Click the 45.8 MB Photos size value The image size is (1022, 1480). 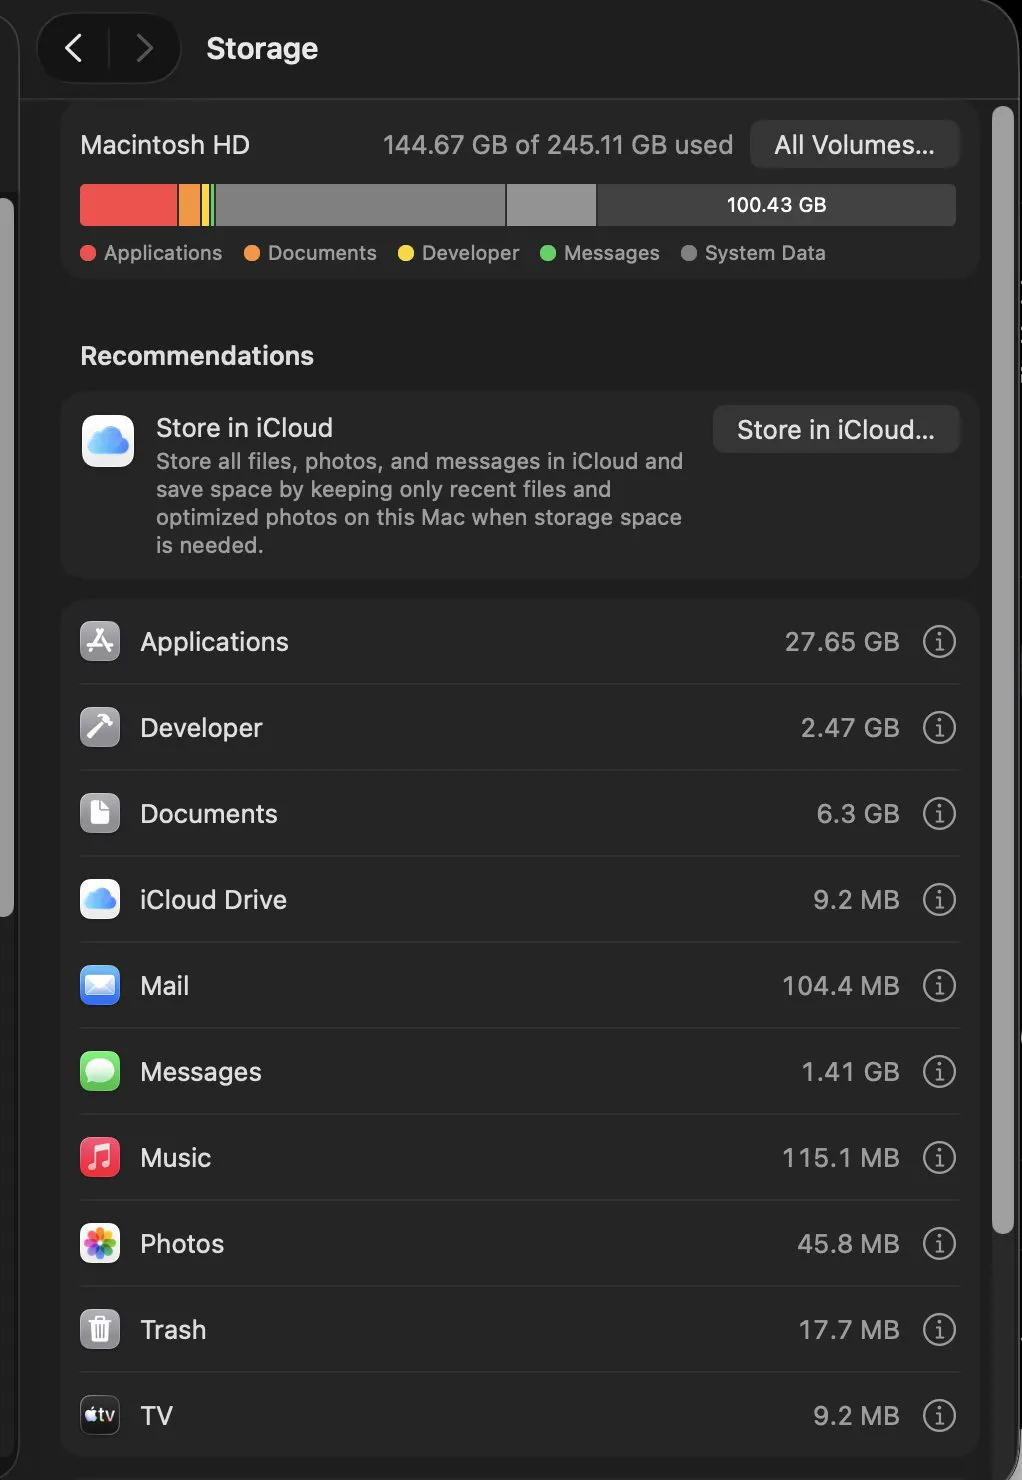(x=848, y=1244)
